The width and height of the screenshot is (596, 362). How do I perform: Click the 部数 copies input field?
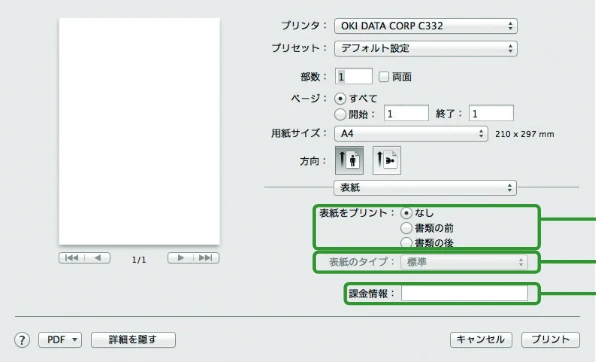point(353,76)
